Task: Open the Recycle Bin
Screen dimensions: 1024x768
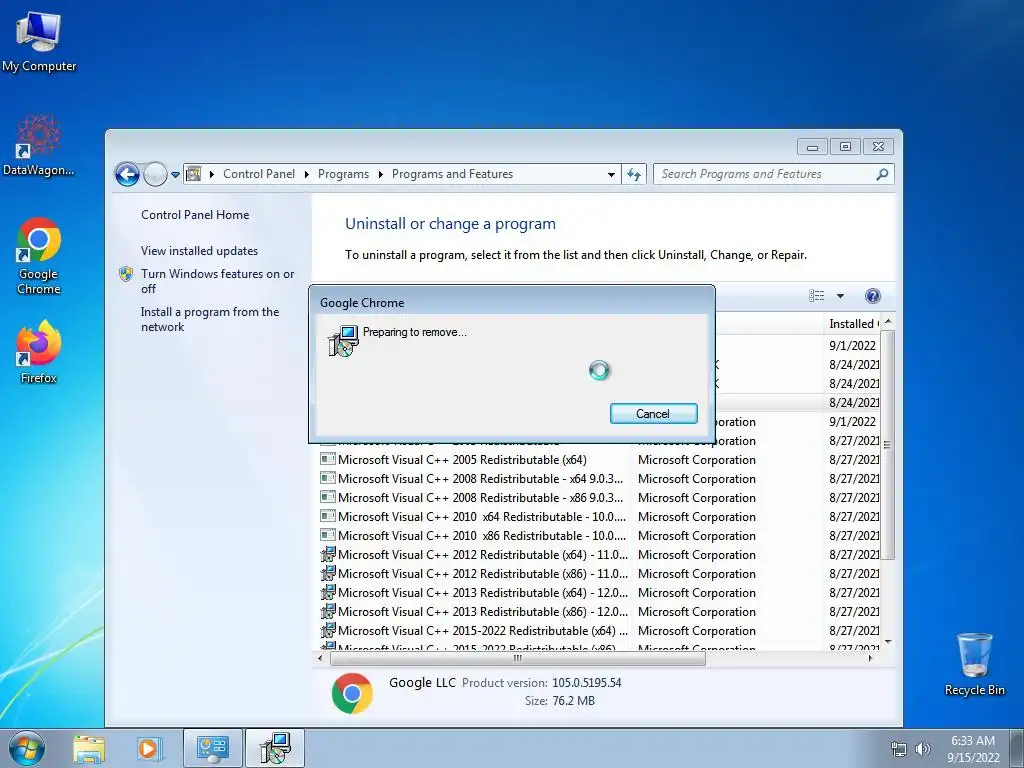Action: (x=974, y=664)
